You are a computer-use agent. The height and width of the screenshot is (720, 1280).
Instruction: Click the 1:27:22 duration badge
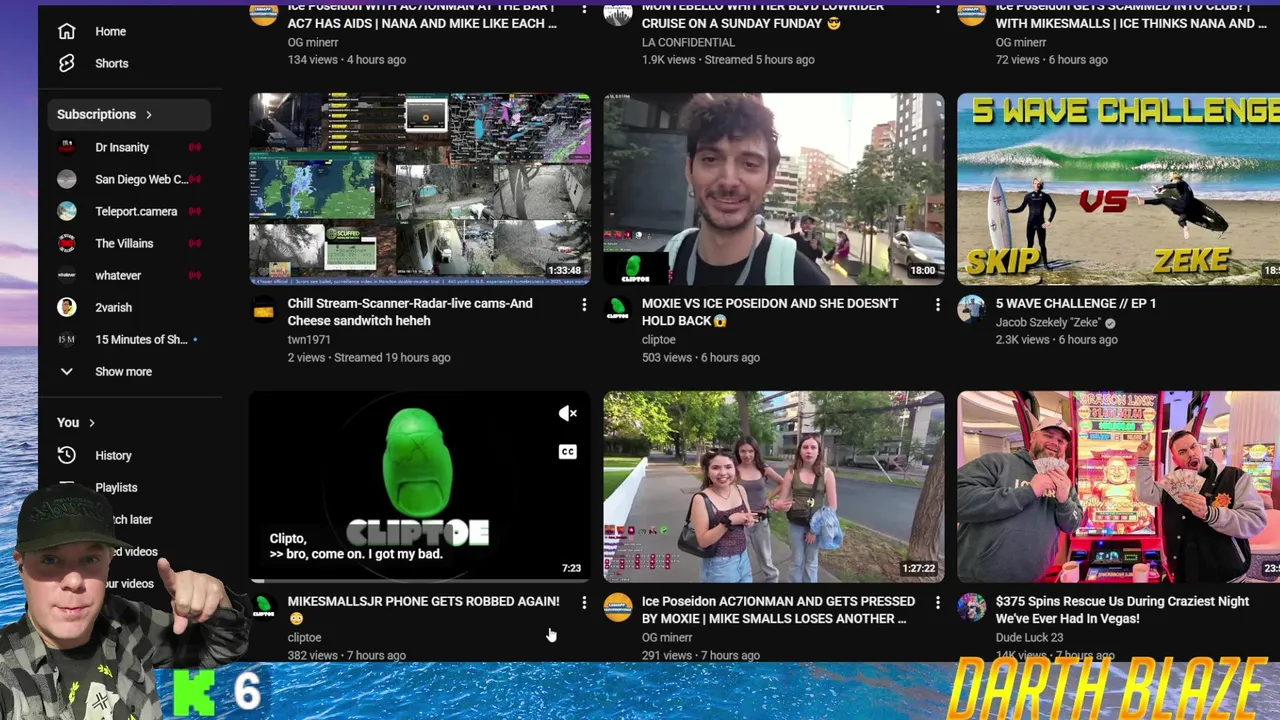click(918, 568)
